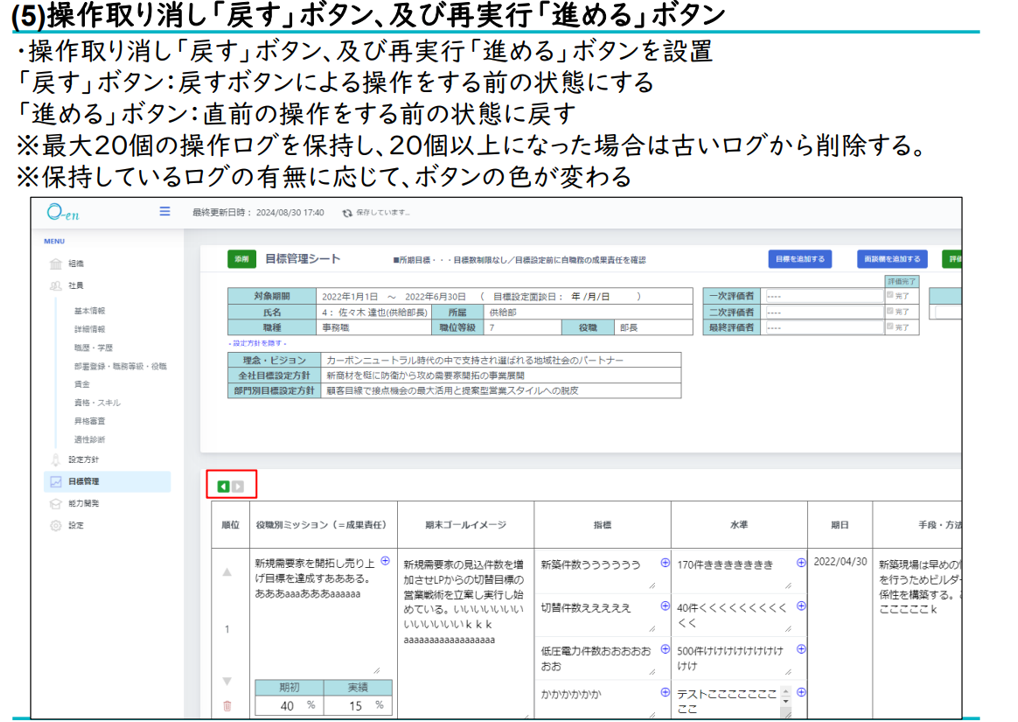This screenshot has height=722, width=1018.
Task: Click the 面談欄を追加する button
Action: (x=892, y=259)
